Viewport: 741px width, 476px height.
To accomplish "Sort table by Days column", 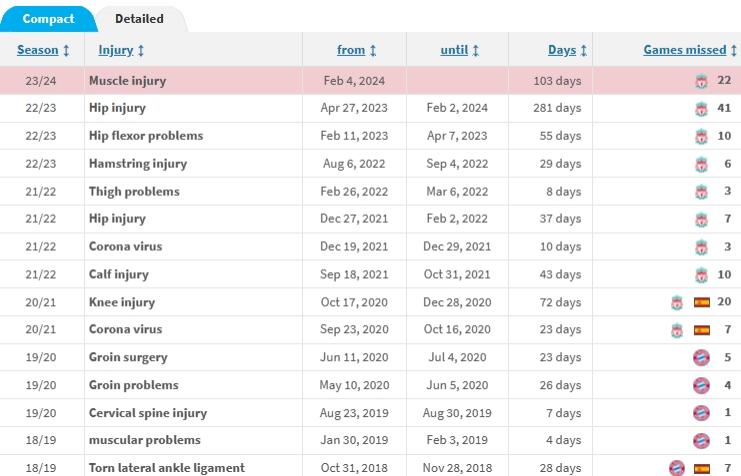I will pyautogui.click(x=567, y=50).
